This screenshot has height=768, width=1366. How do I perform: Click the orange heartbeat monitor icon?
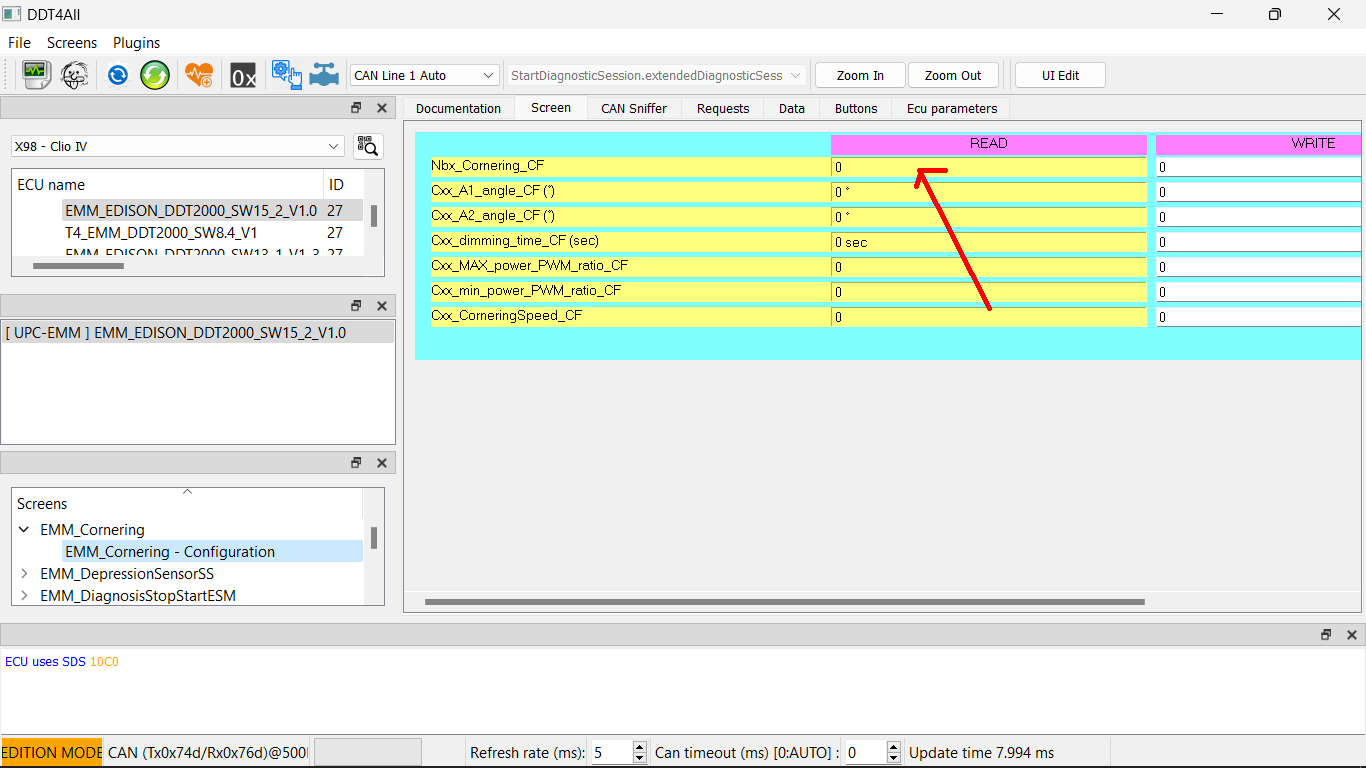pyautogui.click(x=198, y=74)
